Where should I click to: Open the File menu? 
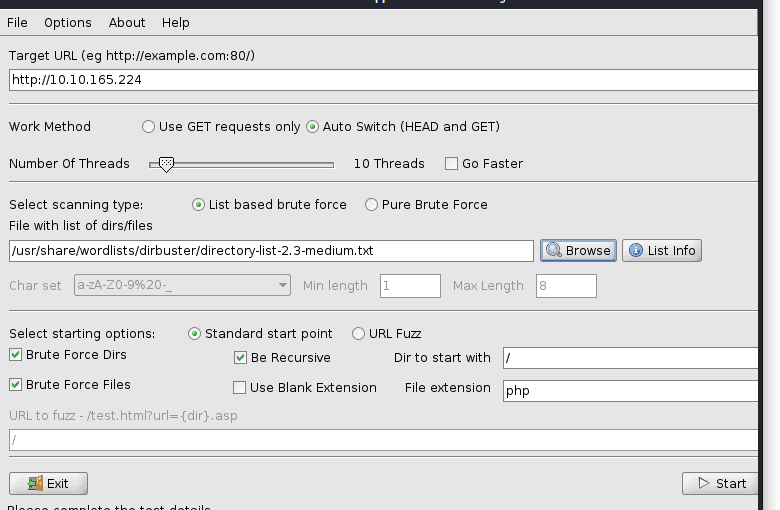tap(17, 23)
